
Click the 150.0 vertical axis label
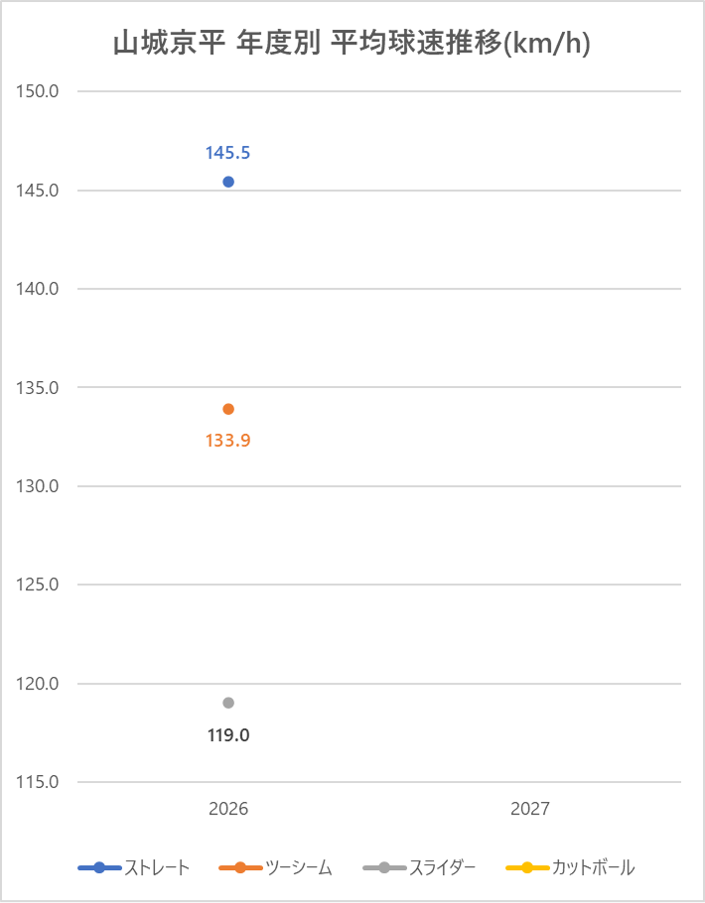40,91
